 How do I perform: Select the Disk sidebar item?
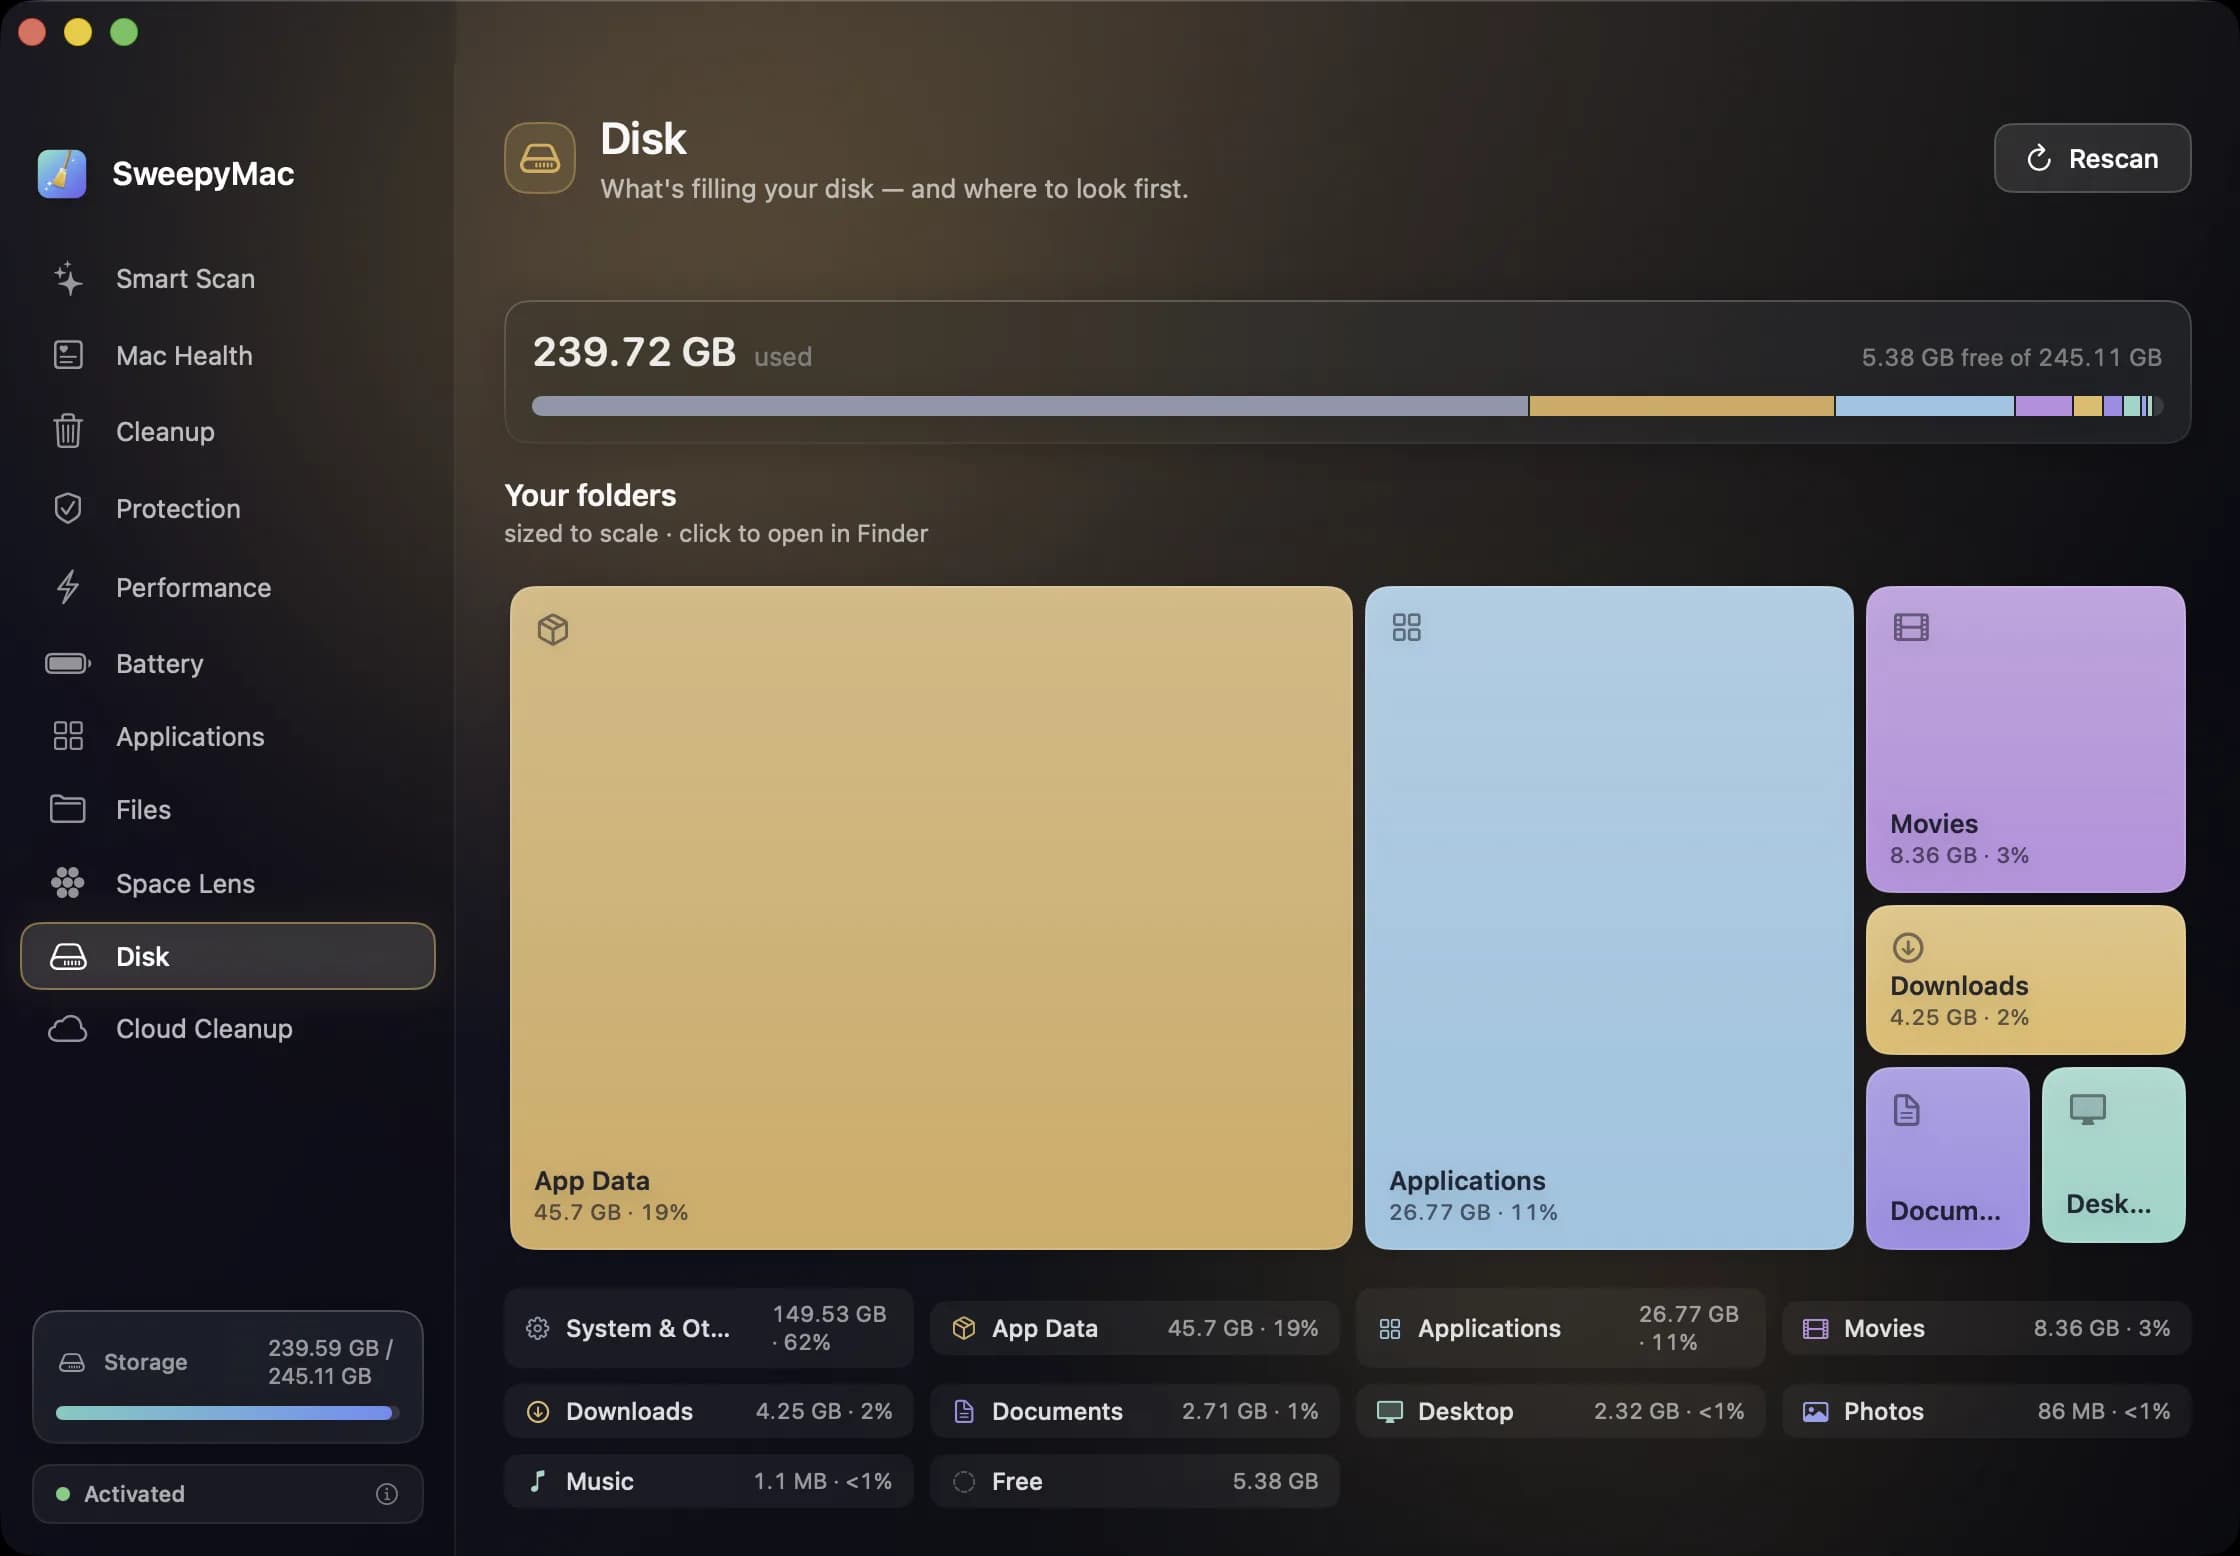click(228, 956)
